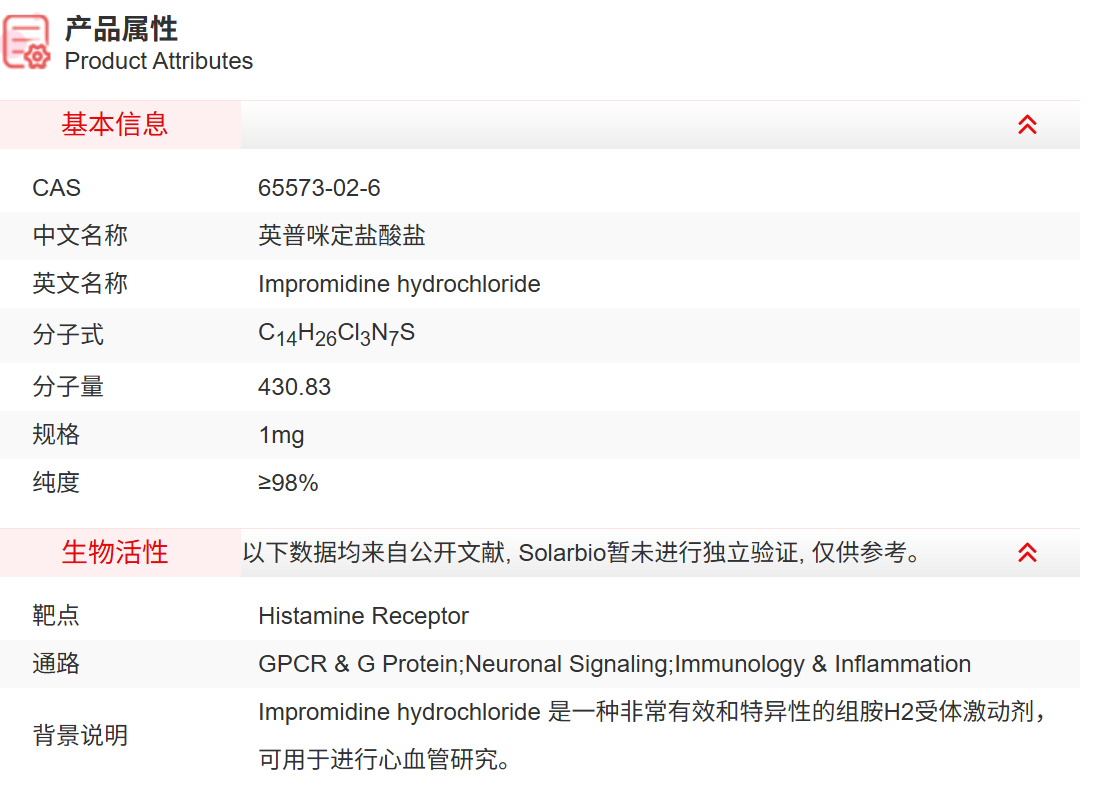1098x795 pixels.
Task: Select the 基本信息 section header
Action: [115, 125]
